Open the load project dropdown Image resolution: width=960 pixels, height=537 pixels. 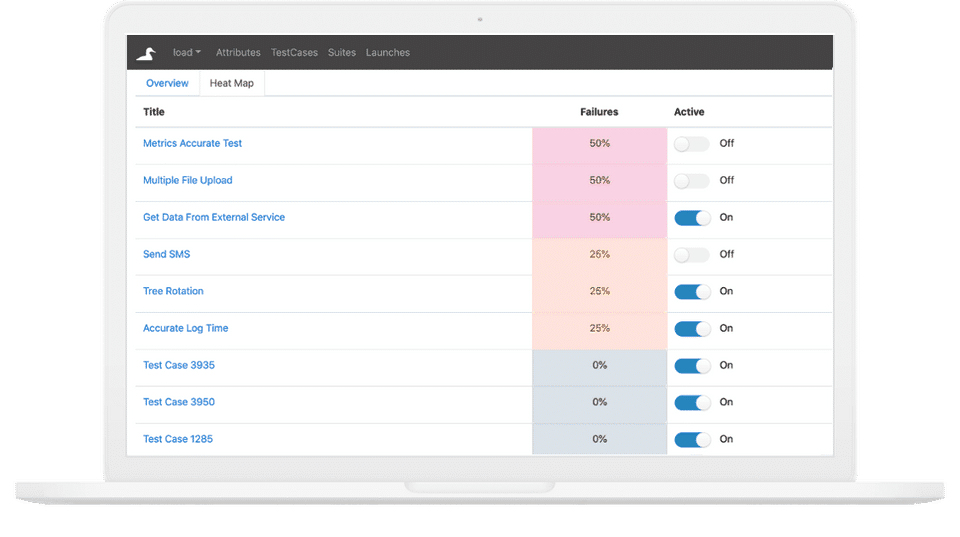[x=187, y=53]
